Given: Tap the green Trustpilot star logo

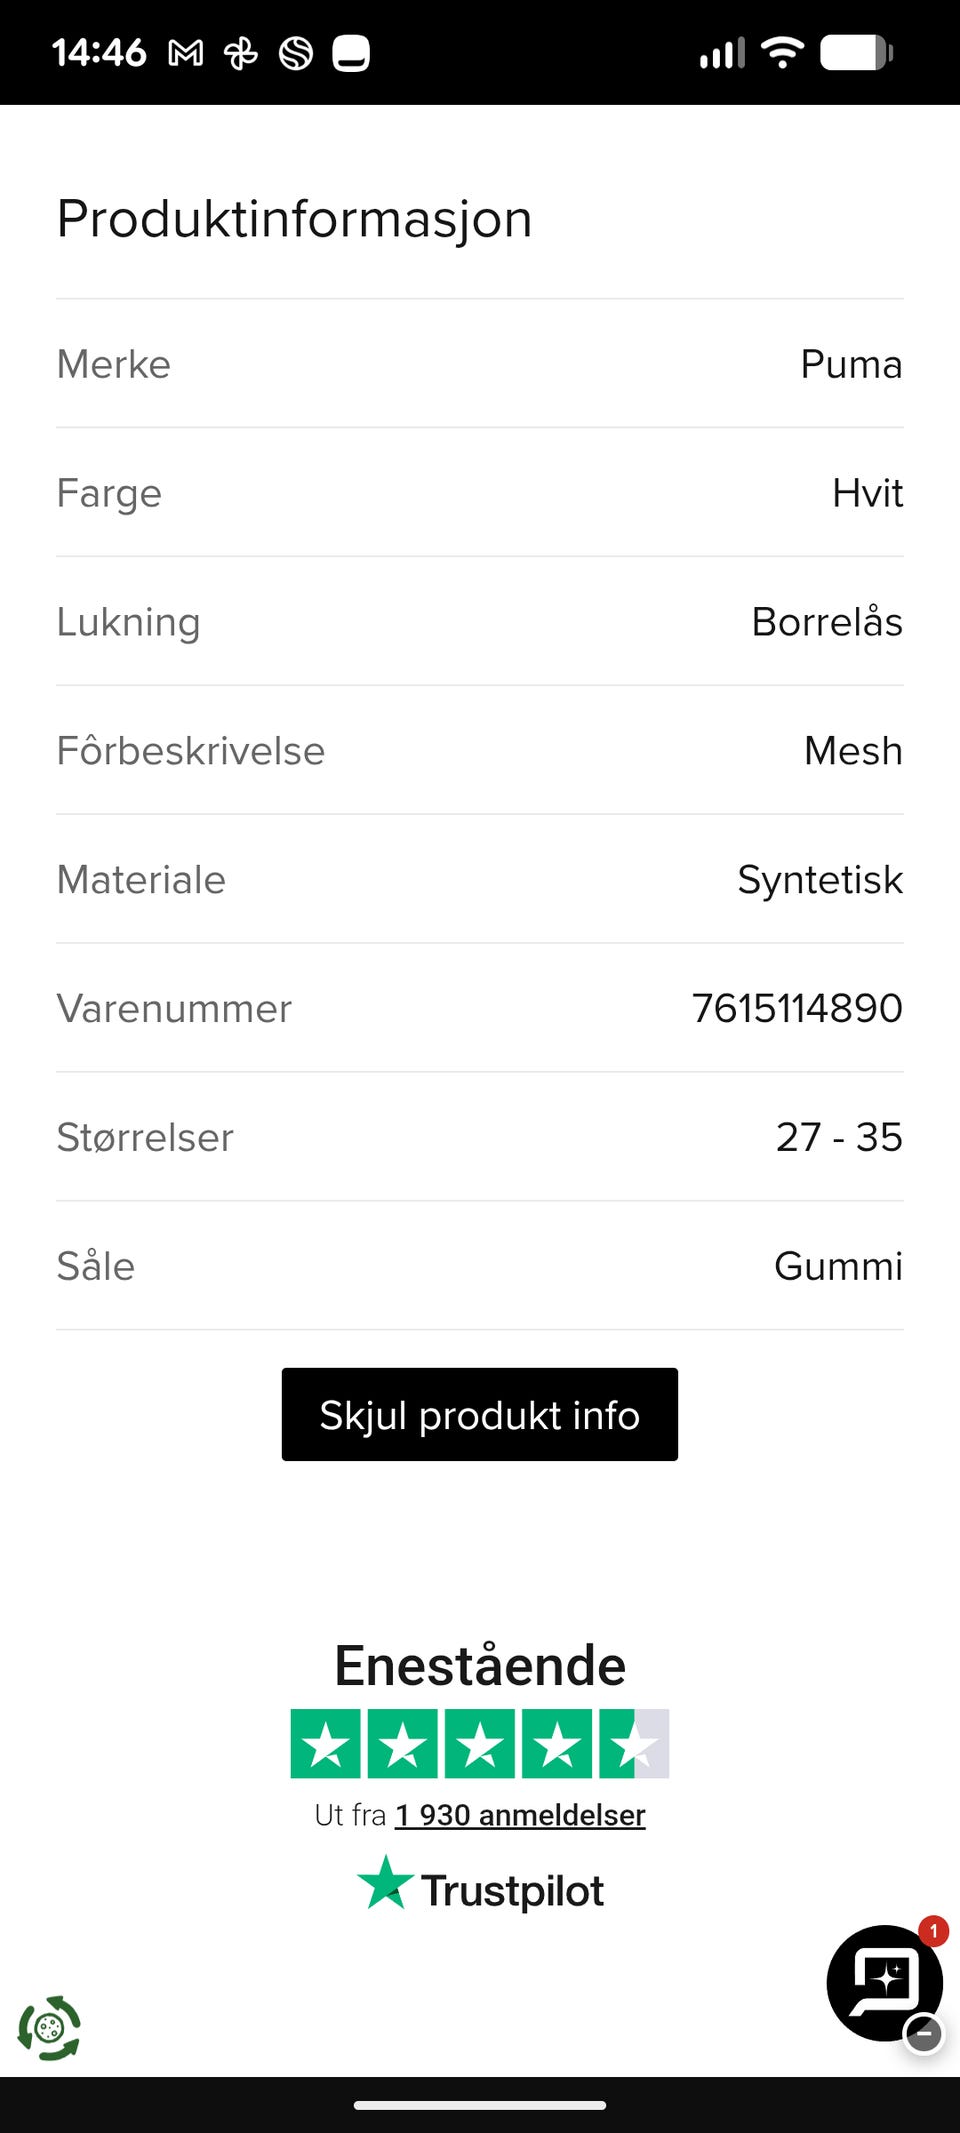Looking at the screenshot, I should (x=385, y=1882).
